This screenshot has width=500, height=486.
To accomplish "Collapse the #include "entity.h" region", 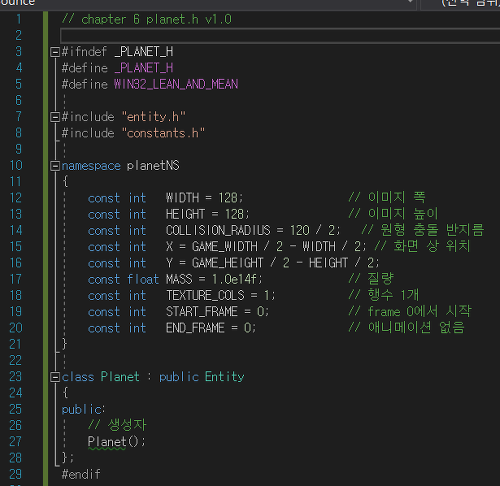I will pos(54,117).
